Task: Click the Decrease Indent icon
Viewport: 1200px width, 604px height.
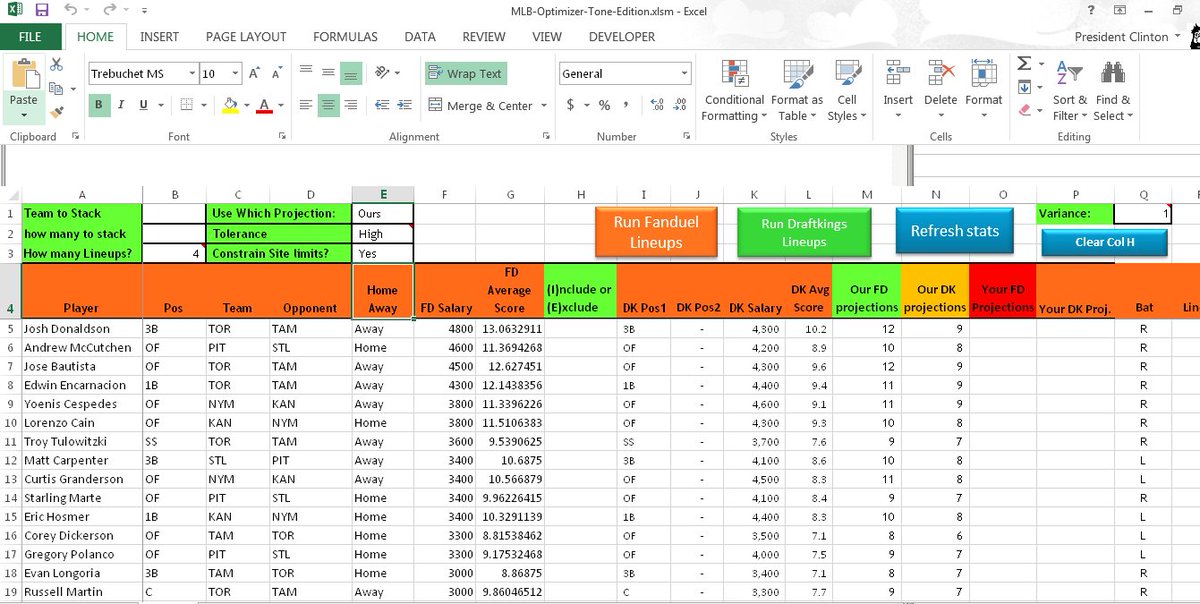Action: [380, 105]
